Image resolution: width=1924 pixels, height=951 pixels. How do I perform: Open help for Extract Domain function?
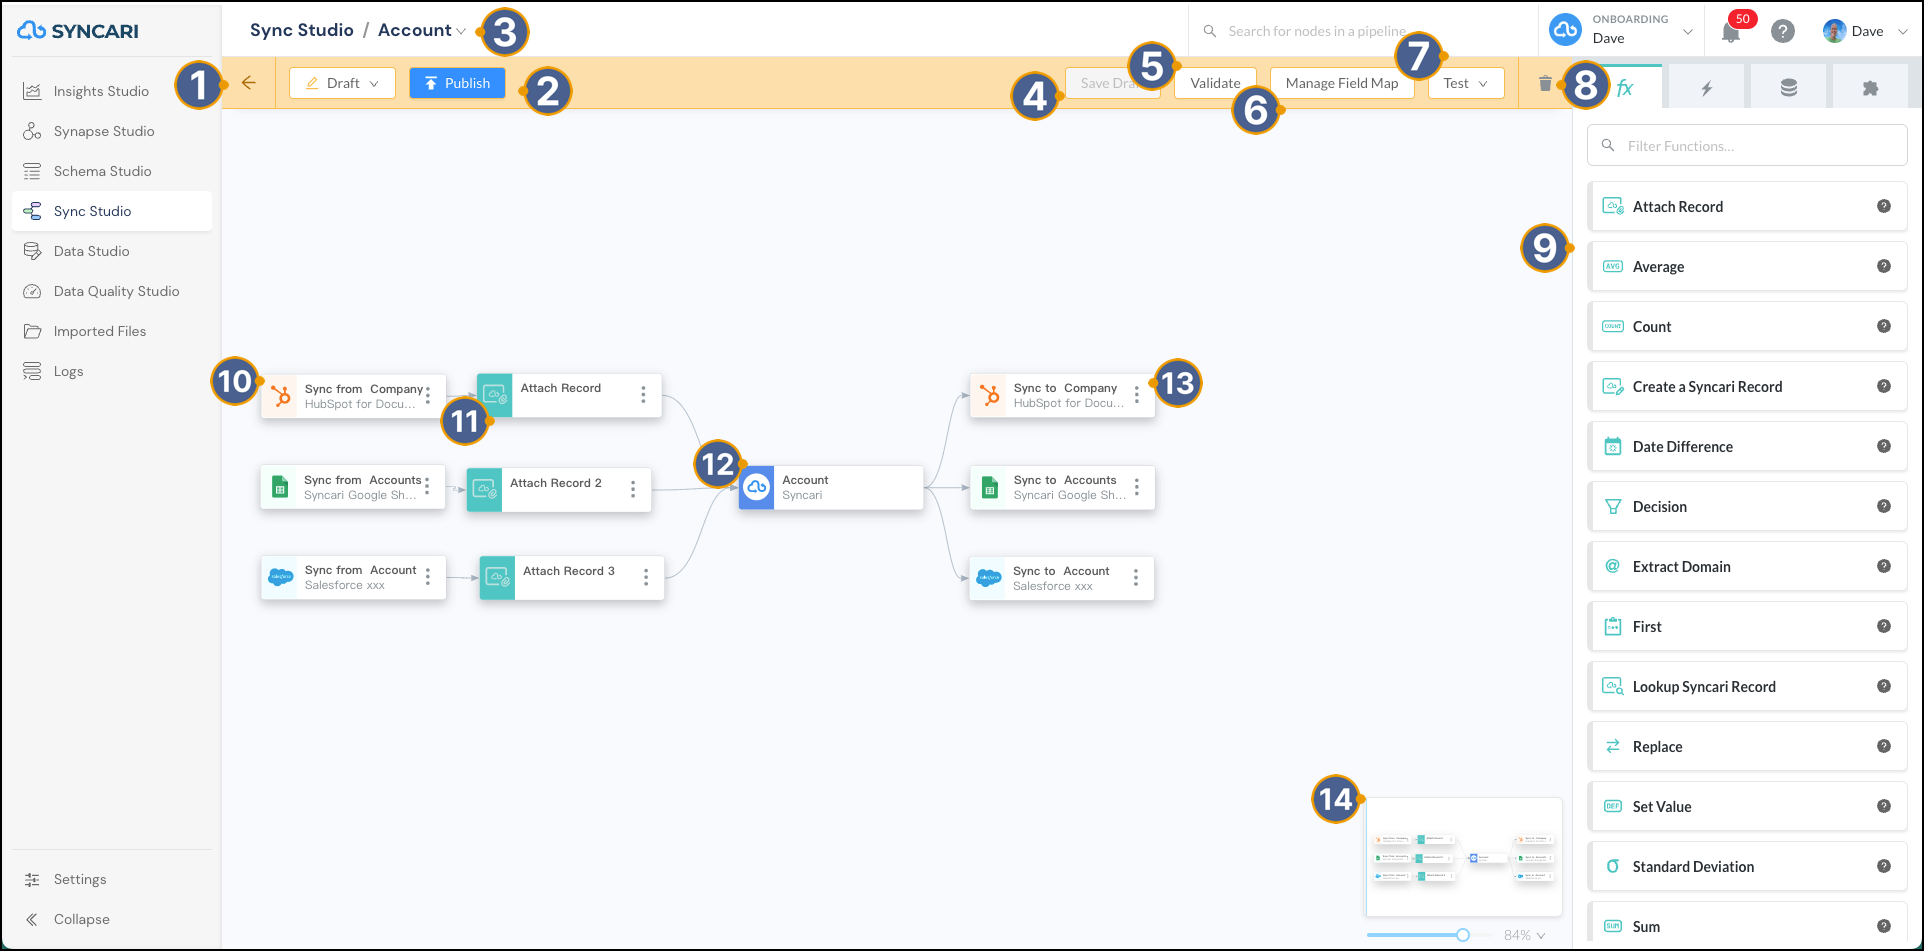click(1884, 566)
